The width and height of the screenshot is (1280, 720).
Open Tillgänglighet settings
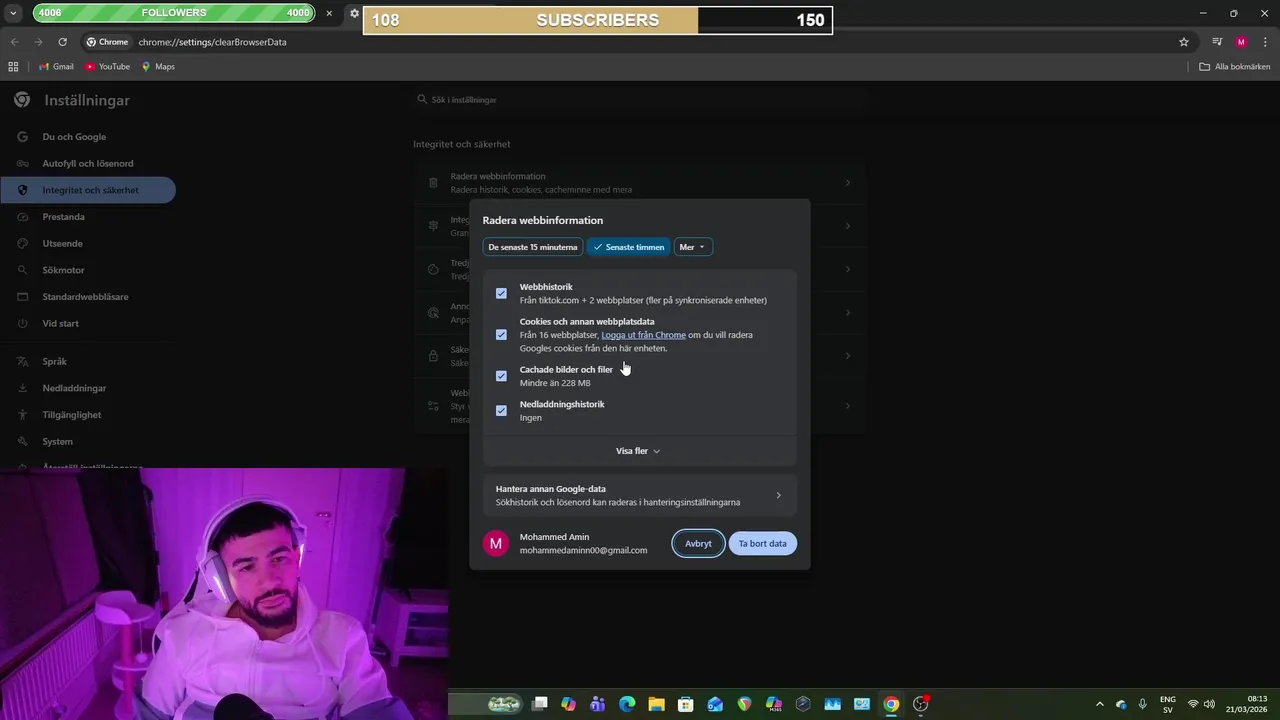click(71, 415)
